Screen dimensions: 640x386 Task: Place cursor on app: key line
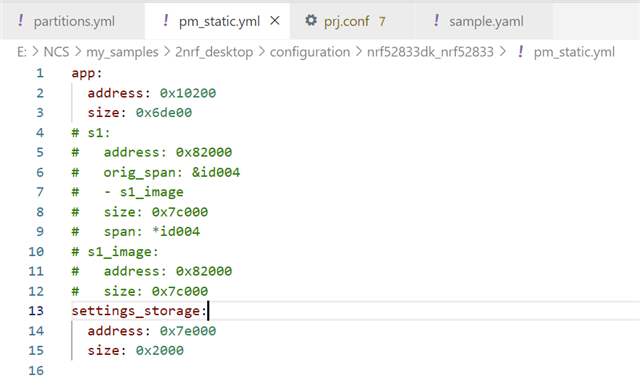click(87, 73)
